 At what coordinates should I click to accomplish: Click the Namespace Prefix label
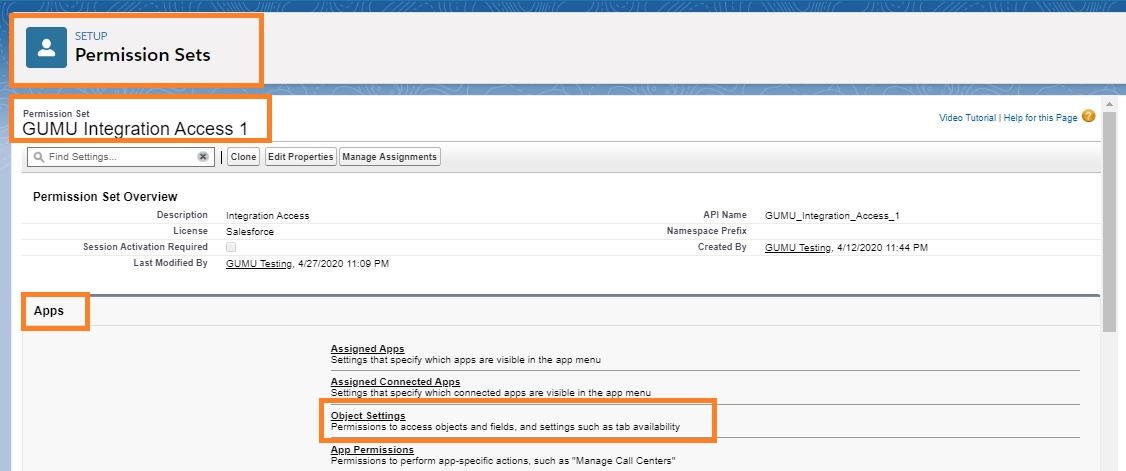(x=707, y=231)
